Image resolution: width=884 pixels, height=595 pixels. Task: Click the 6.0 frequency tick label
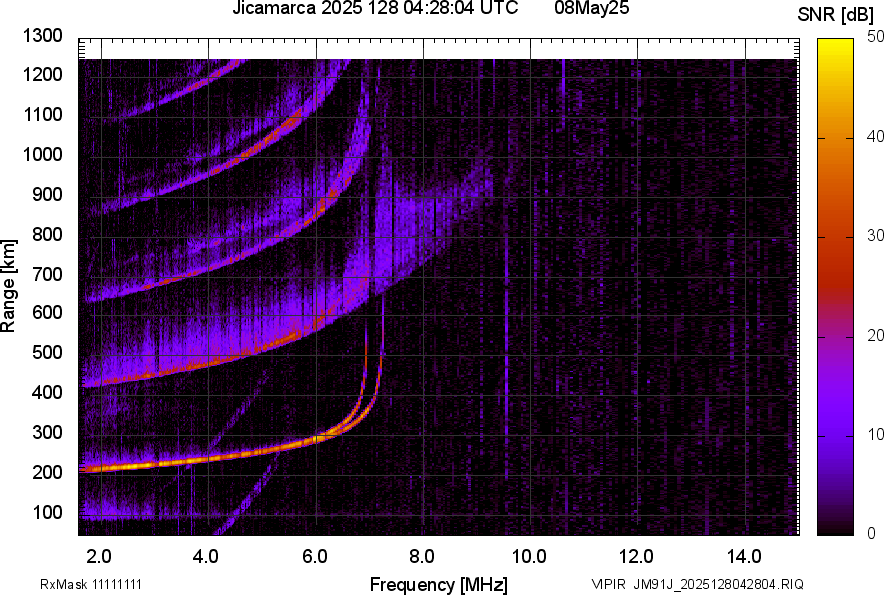tap(314, 557)
